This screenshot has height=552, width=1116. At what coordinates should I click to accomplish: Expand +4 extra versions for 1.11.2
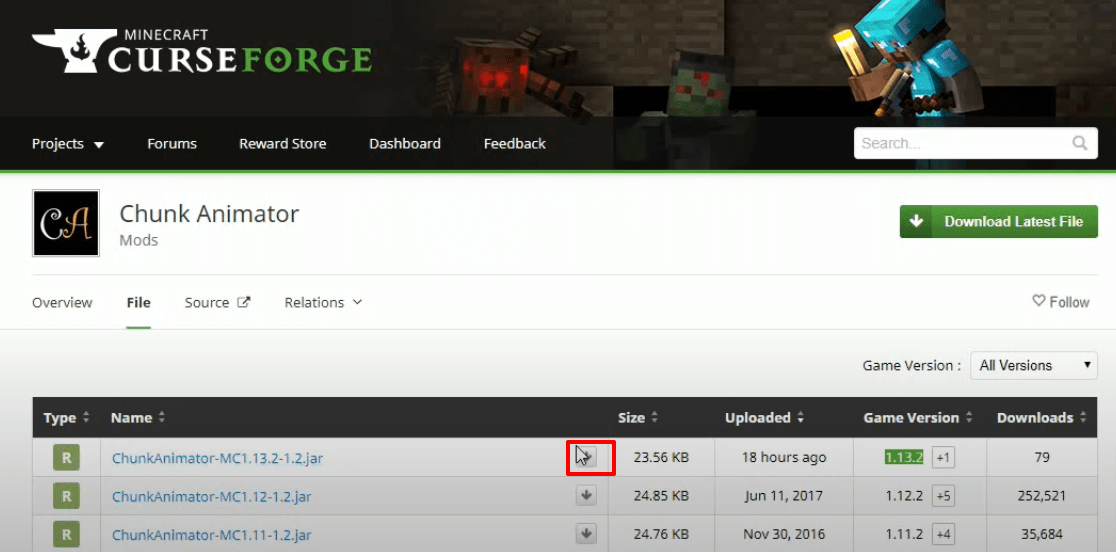click(943, 534)
